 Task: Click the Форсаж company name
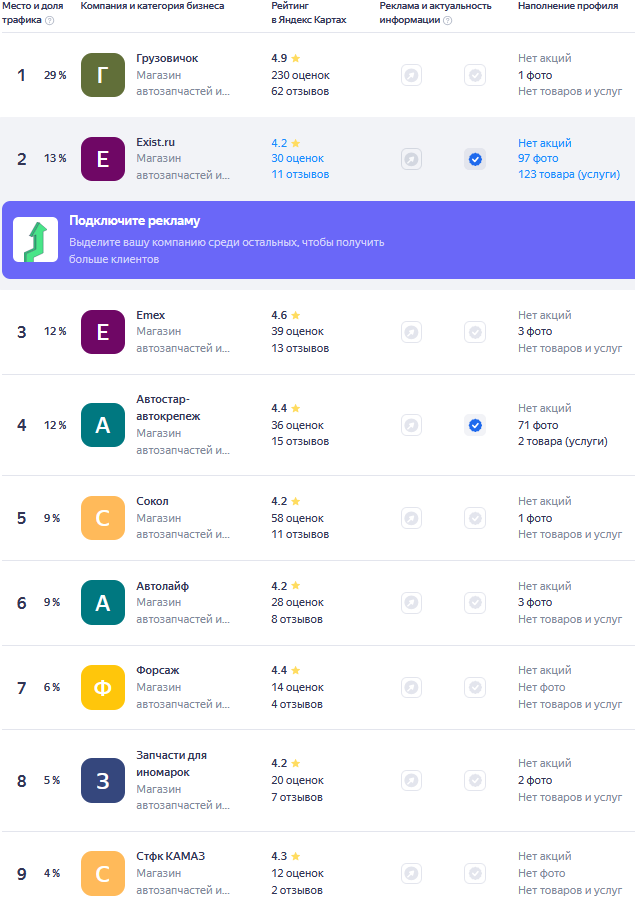pos(158,670)
